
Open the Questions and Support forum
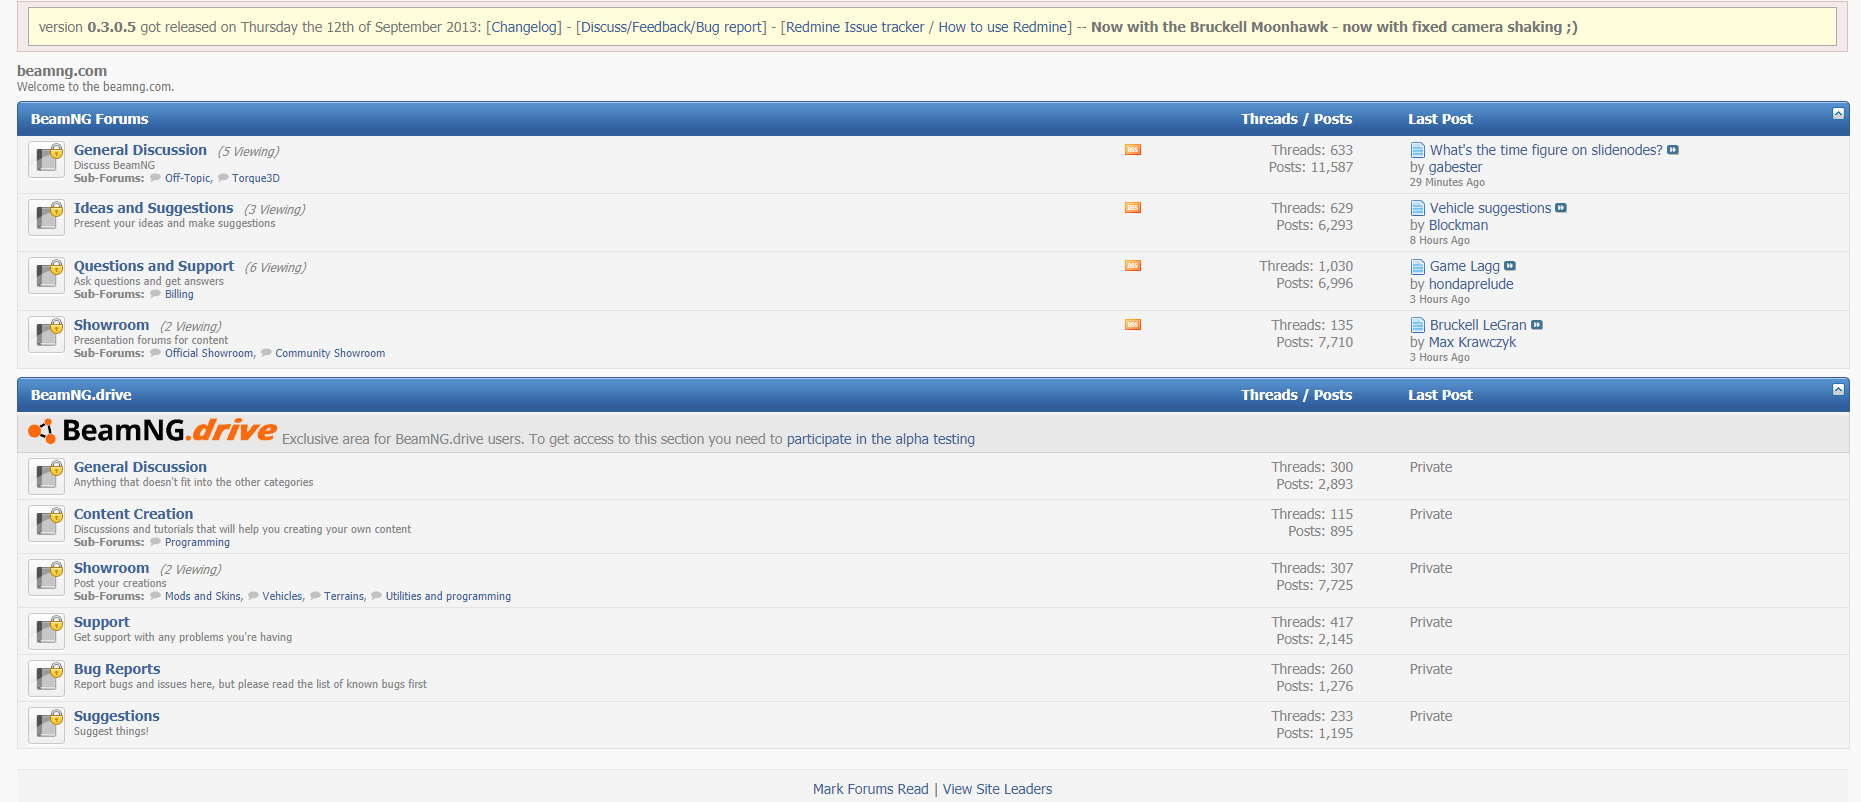coord(154,266)
